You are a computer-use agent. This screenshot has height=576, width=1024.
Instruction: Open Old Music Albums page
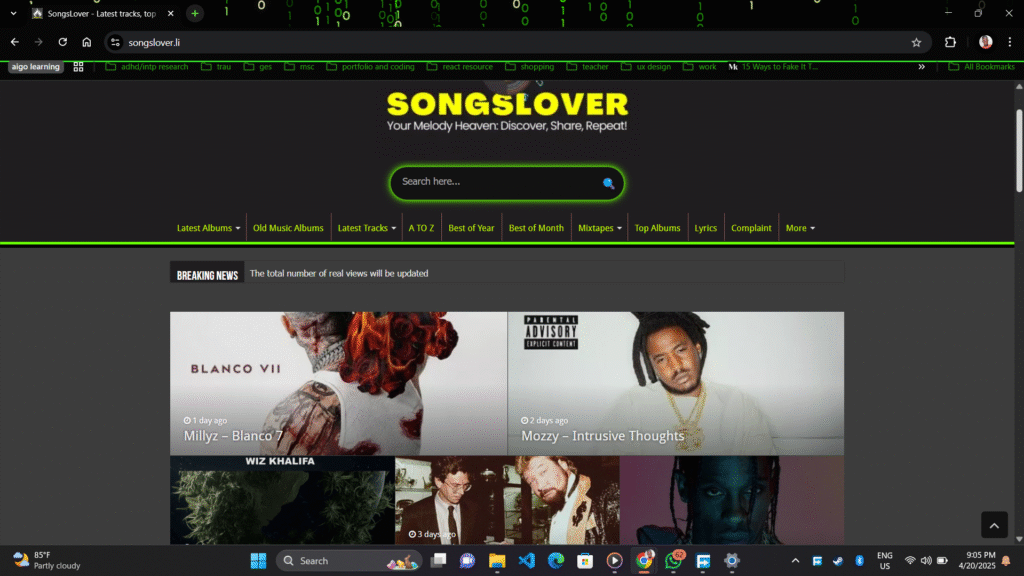pyautogui.click(x=288, y=228)
